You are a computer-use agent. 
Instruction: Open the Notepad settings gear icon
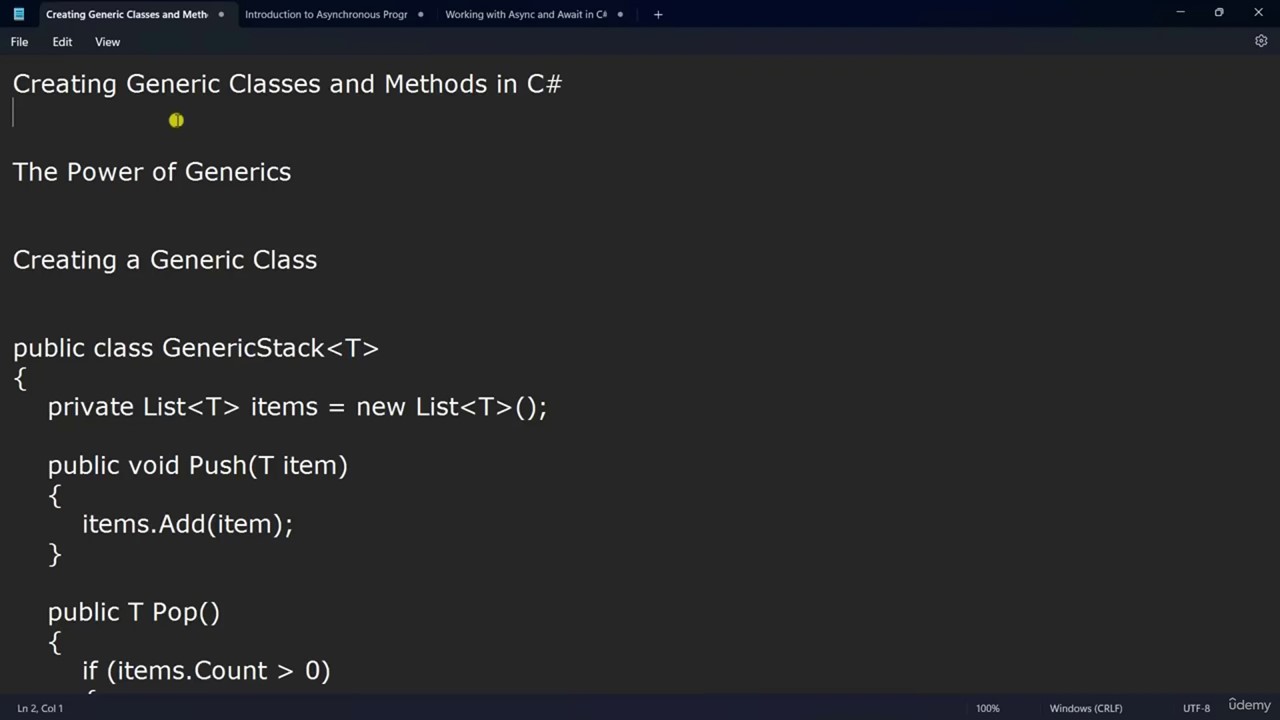[1261, 41]
